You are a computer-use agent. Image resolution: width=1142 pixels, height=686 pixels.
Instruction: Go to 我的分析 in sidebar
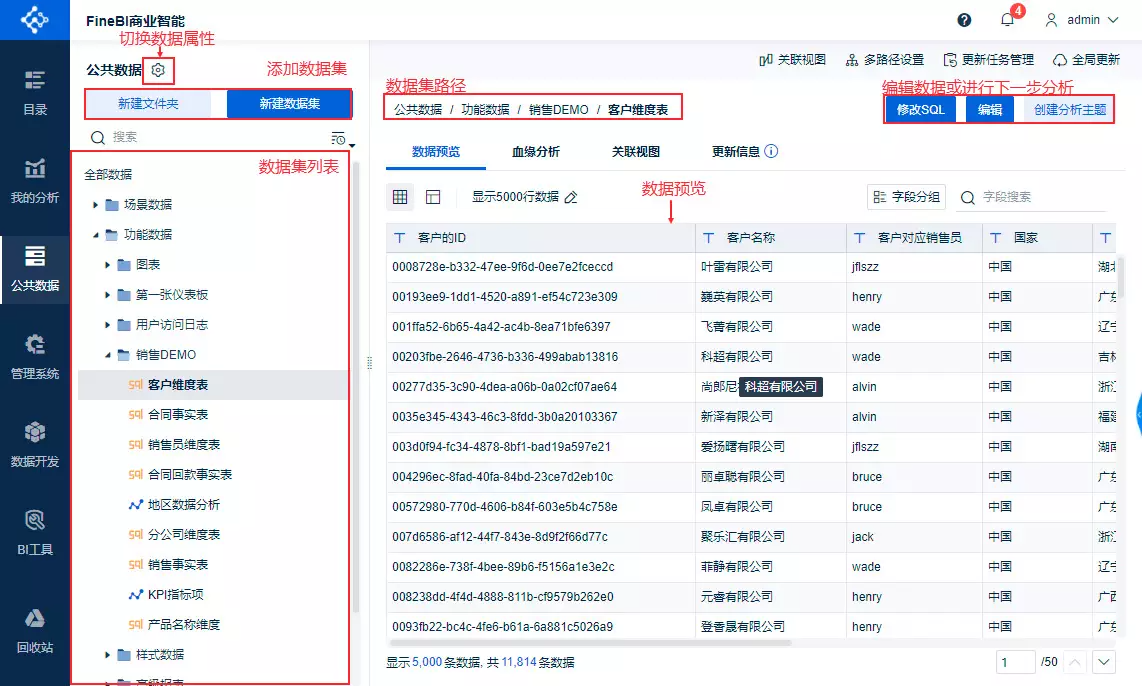35,181
